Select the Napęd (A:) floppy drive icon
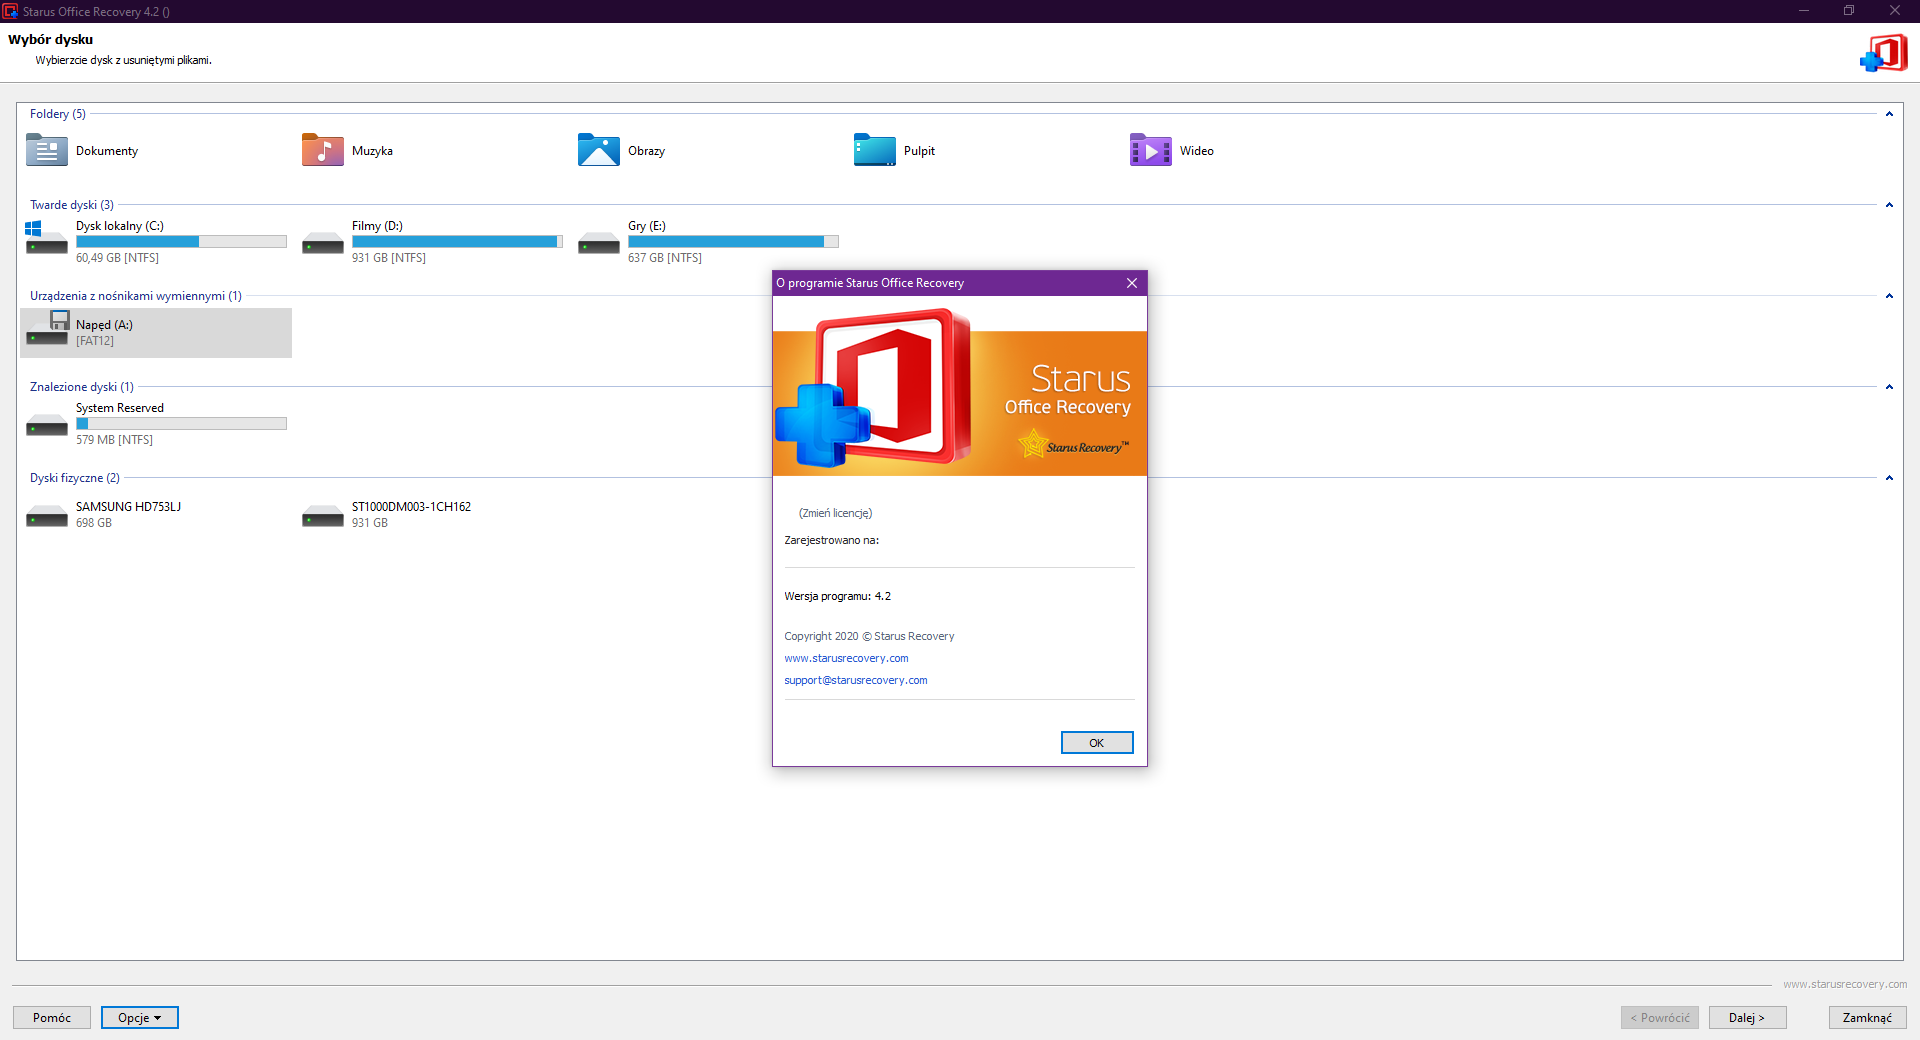The image size is (1920, 1040). click(47, 329)
